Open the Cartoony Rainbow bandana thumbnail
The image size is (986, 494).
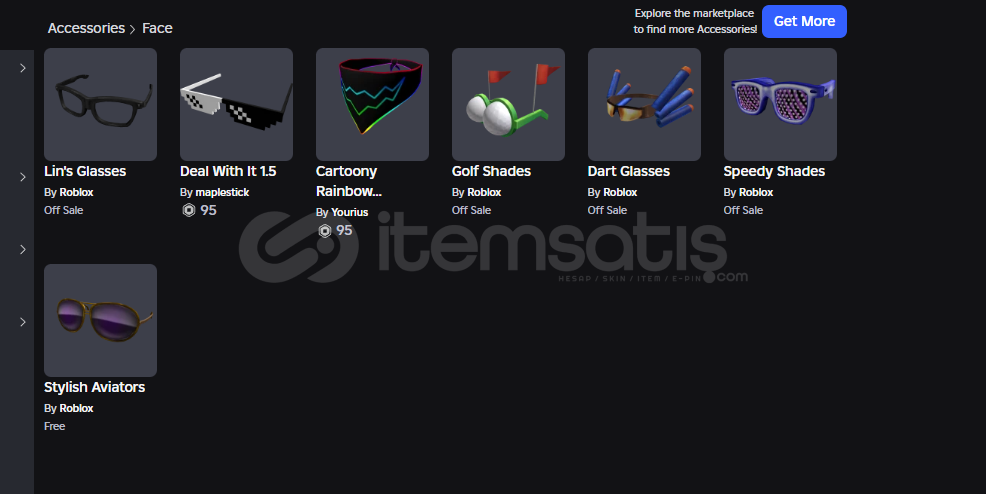point(372,104)
